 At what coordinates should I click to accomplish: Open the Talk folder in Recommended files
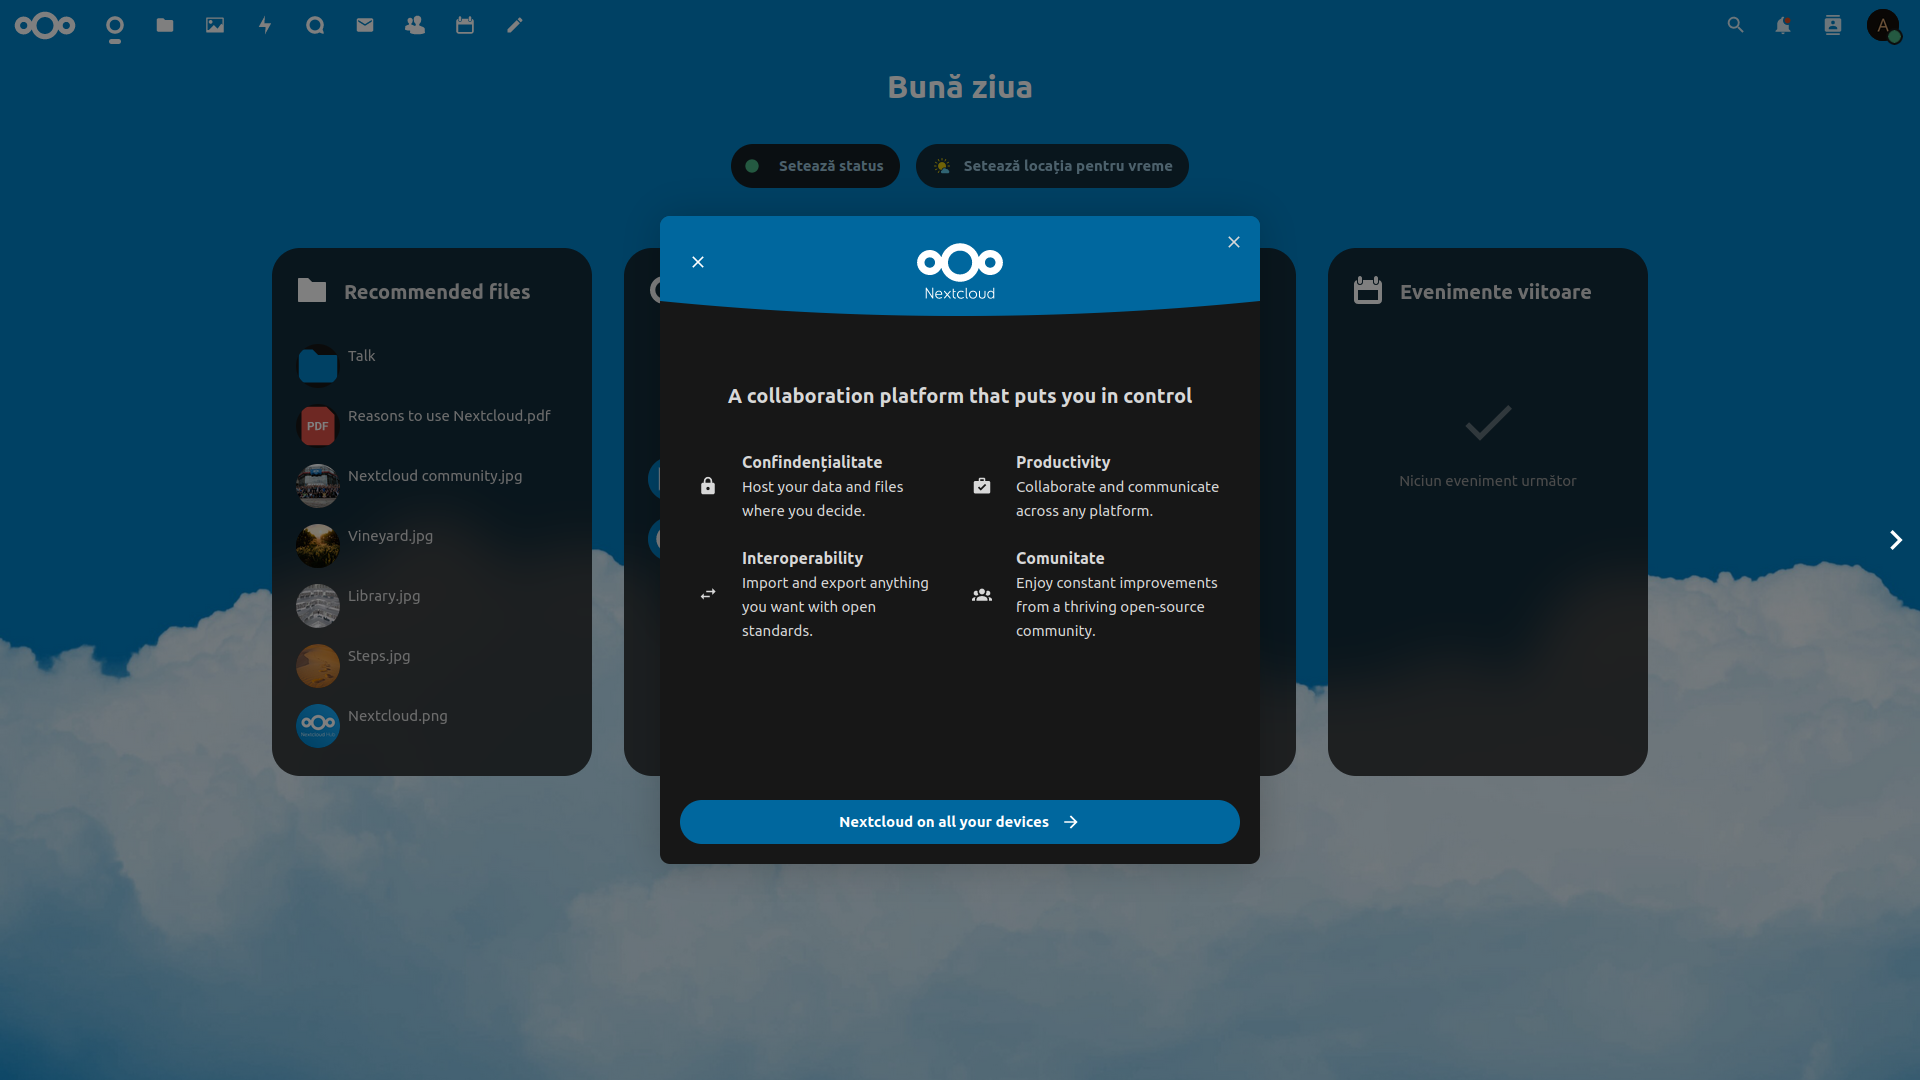point(432,366)
